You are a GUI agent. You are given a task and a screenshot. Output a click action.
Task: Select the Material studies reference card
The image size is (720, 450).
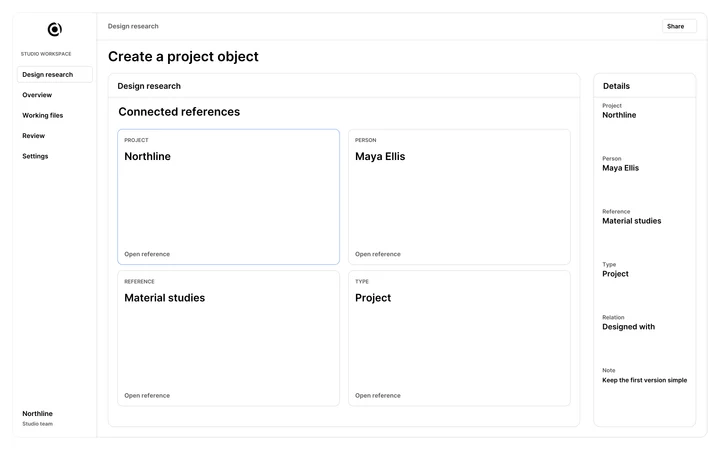(228, 338)
